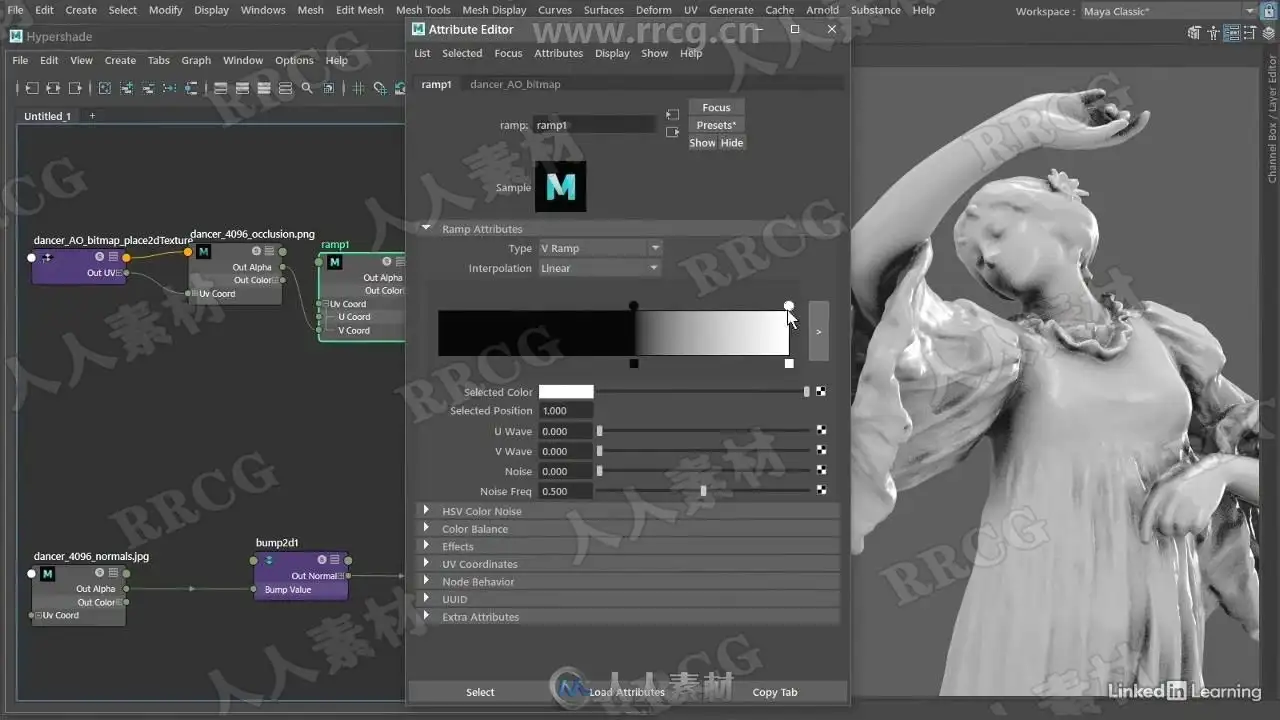Click the go to output connection icon
This screenshot has width=1280, height=720.
(x=672, y=132)
